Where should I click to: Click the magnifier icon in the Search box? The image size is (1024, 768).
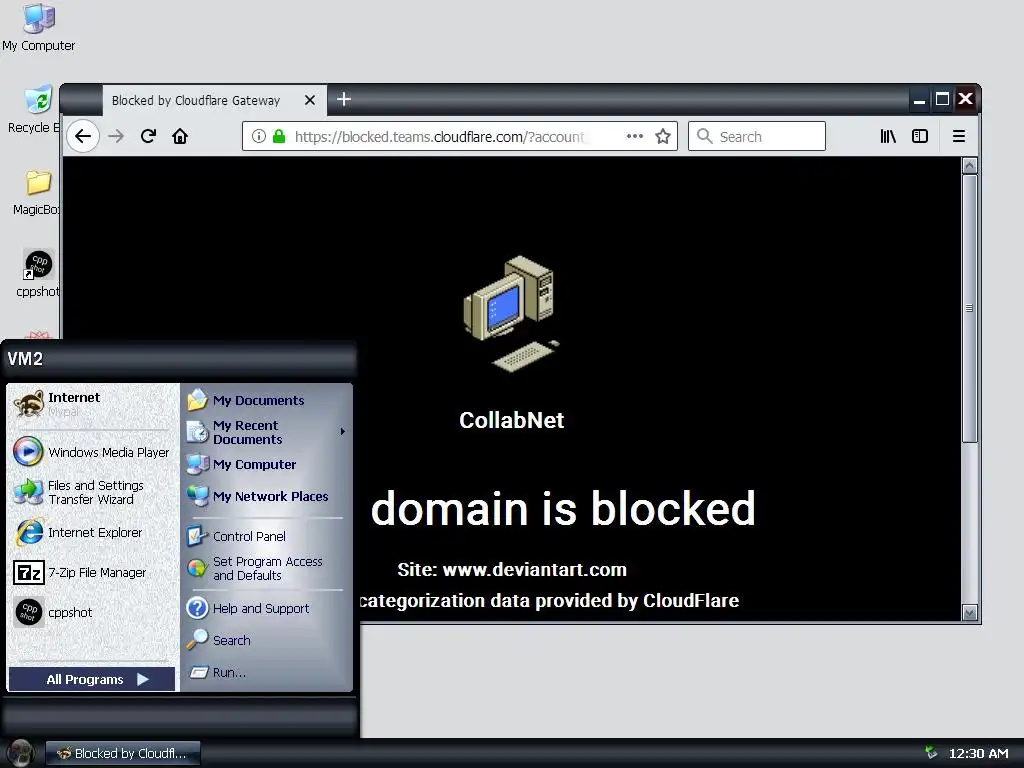(x=704, y=136)
